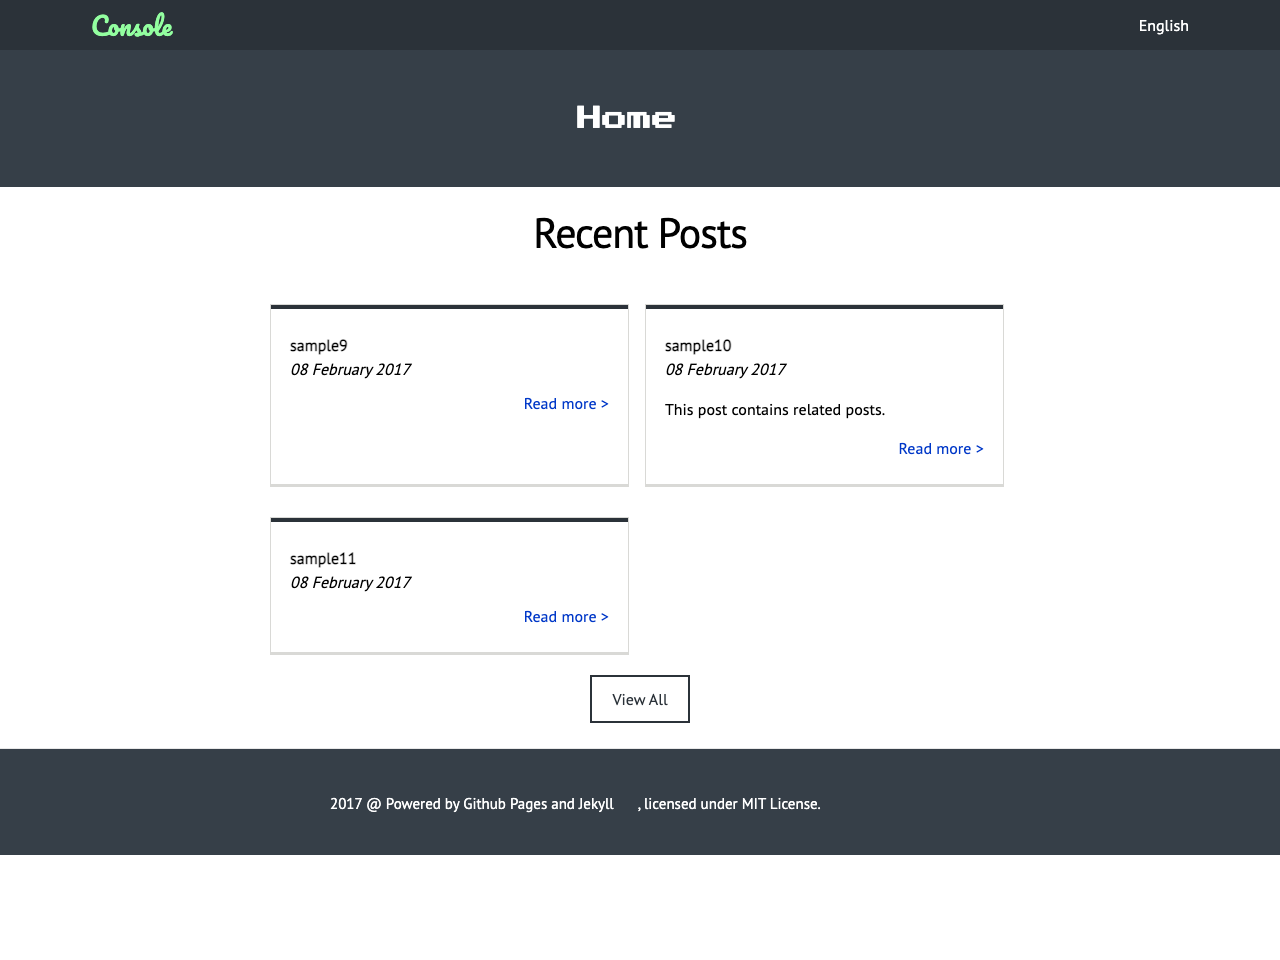
Task: Click the date under sample9
Action: click(x=350, y=370)
